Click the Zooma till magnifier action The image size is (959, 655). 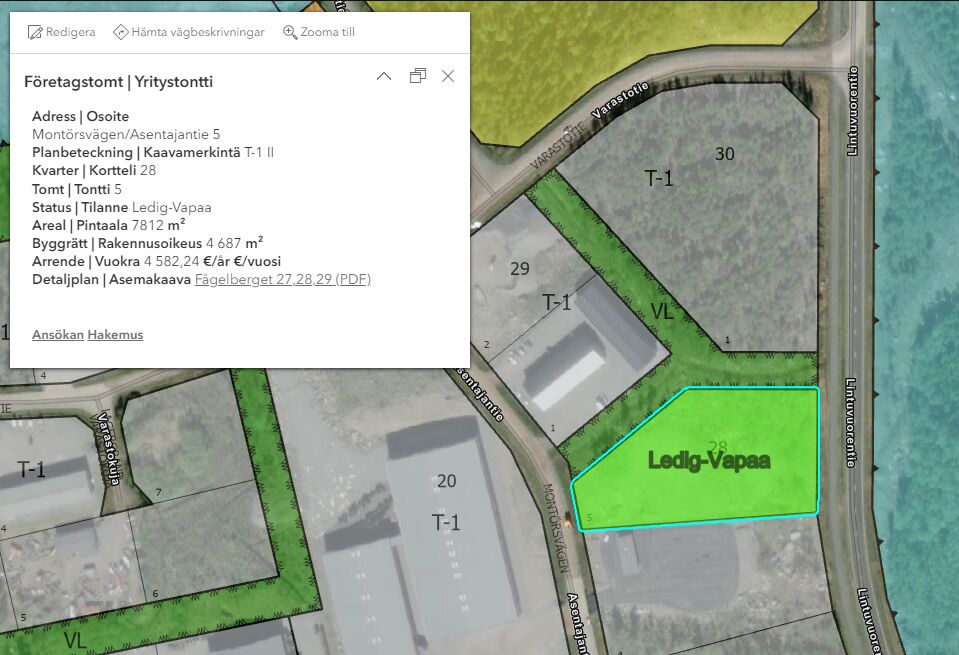click(318, 32)
